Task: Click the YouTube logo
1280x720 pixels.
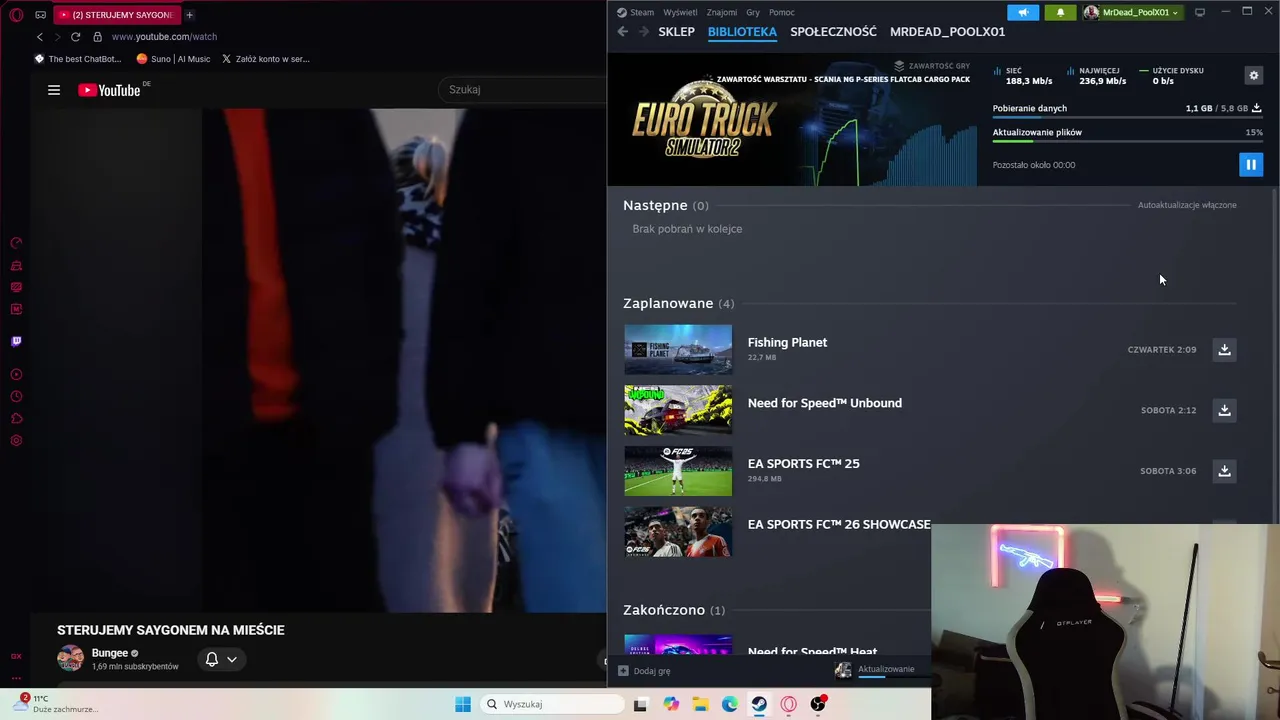Action: tap(109, 90)
